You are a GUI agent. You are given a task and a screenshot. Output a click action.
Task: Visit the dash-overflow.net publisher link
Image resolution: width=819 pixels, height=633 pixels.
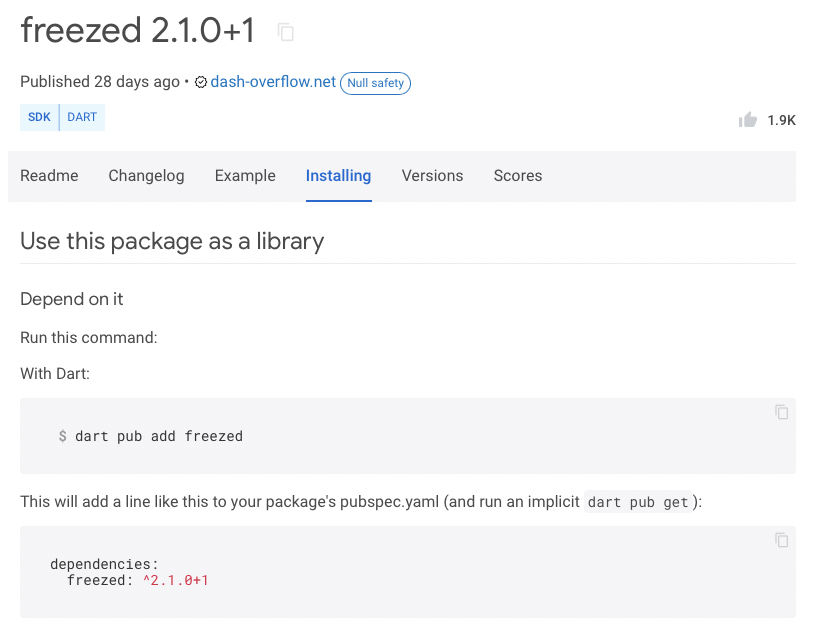pos(273,82)
